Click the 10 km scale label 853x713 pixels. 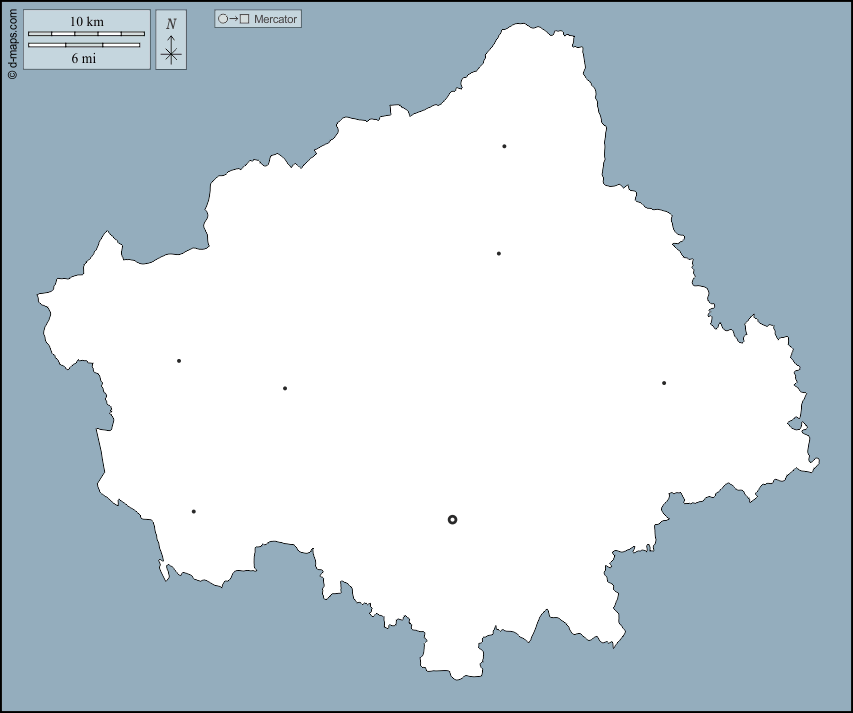point(86,21)
